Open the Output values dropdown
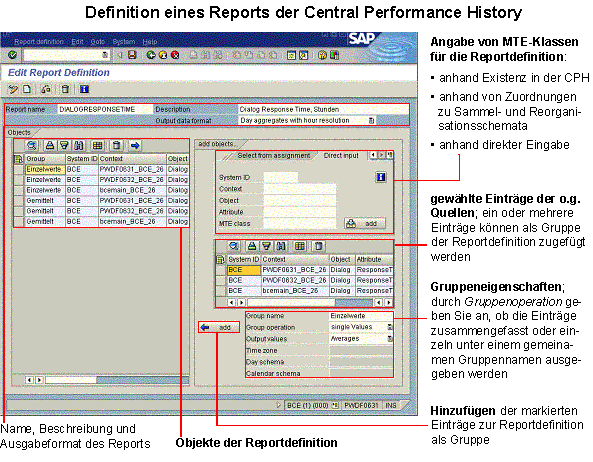Screen dimensions: 593x462 pyautogui.click(x=390, y=339)
